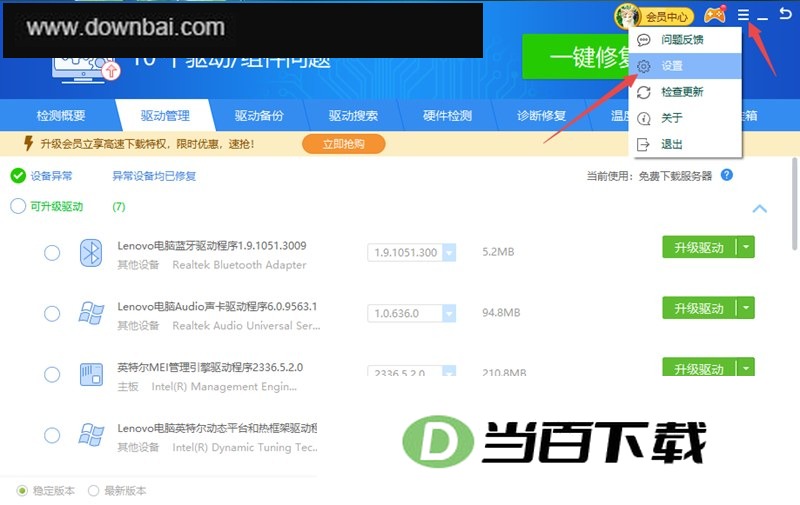Click the 设置 gear icon
Screen dimensions: 800x505
[x=644, y=66]
